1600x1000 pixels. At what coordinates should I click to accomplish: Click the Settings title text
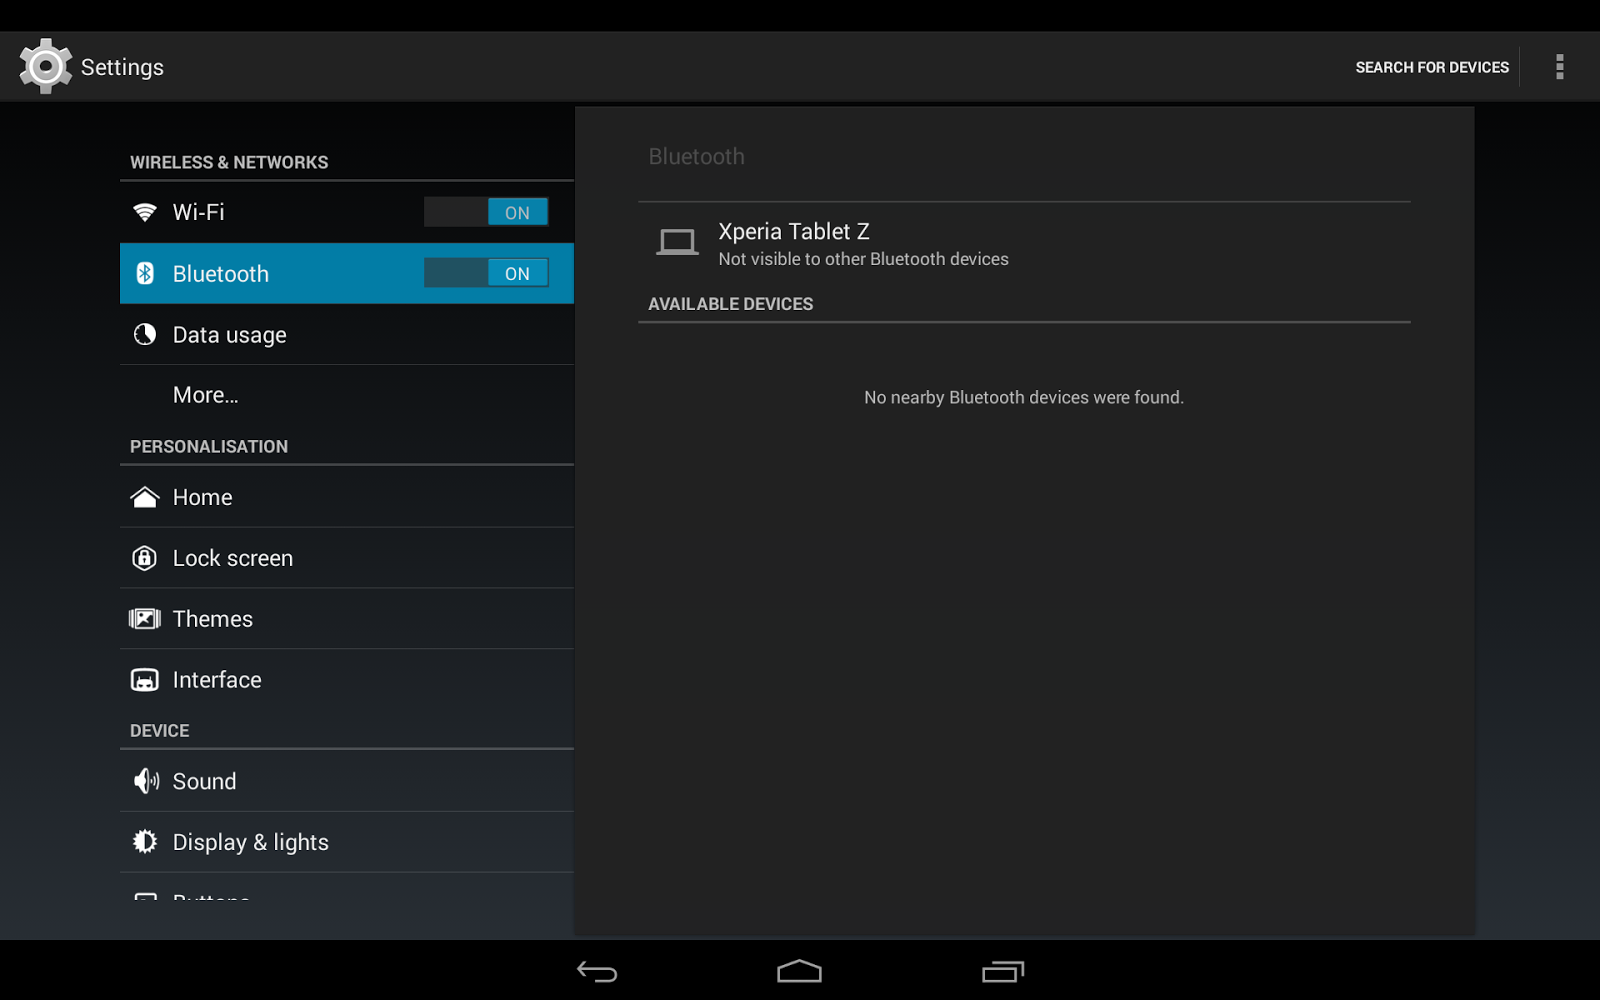coord(122,67)
